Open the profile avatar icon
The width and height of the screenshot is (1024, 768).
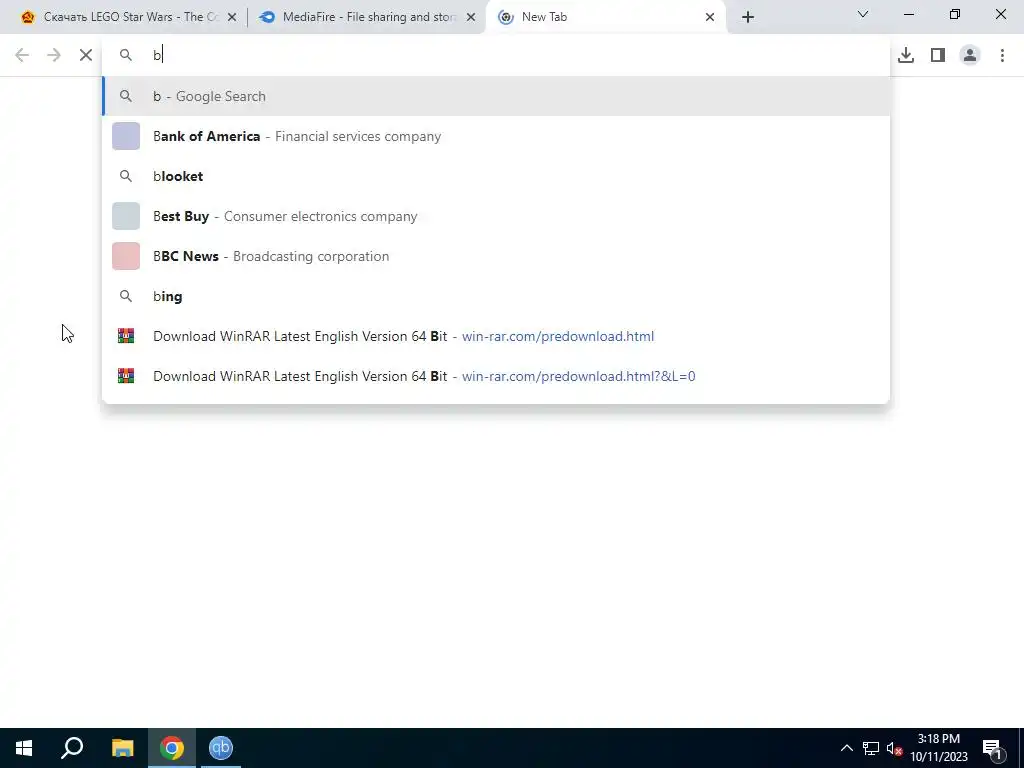[x=970, y=56]
